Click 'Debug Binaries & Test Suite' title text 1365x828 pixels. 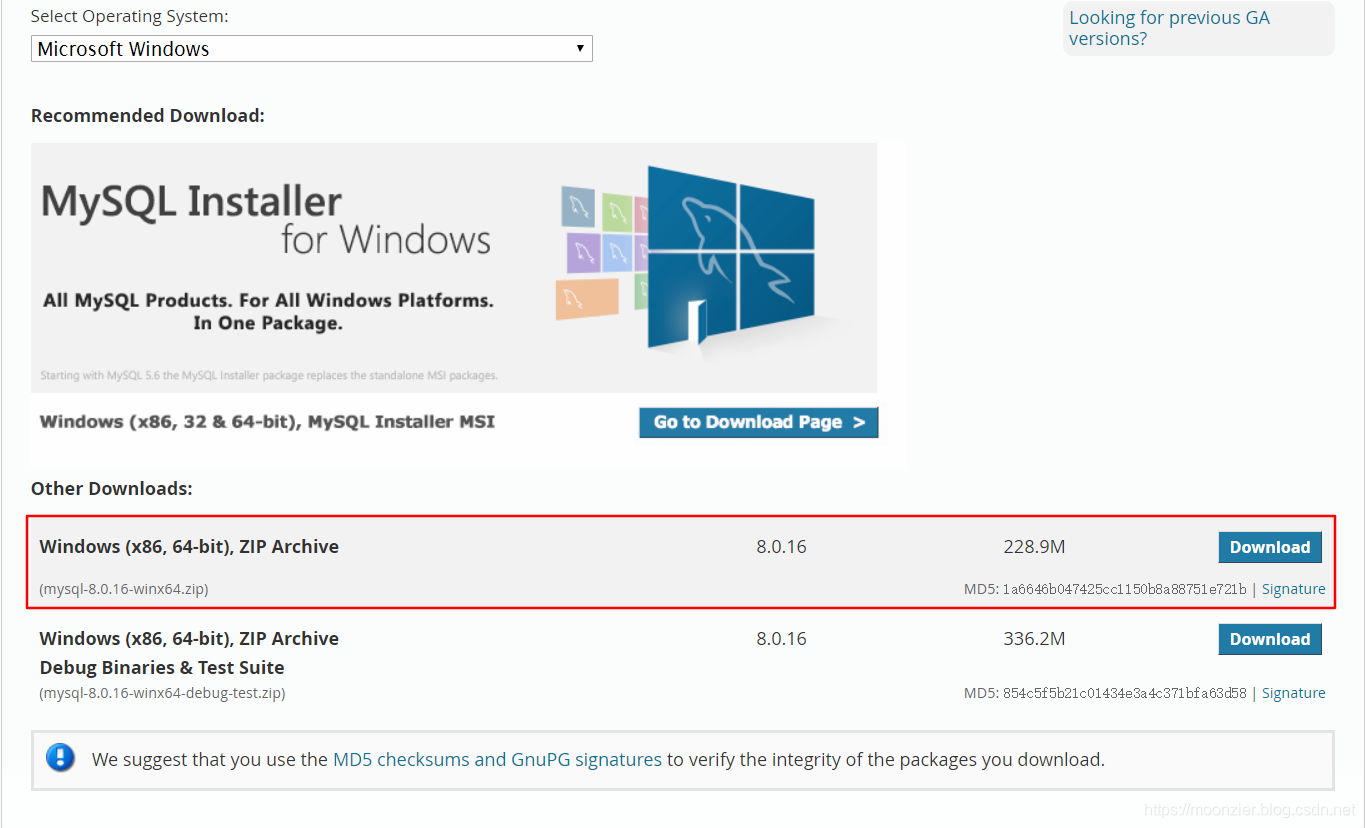pos(162,668)
